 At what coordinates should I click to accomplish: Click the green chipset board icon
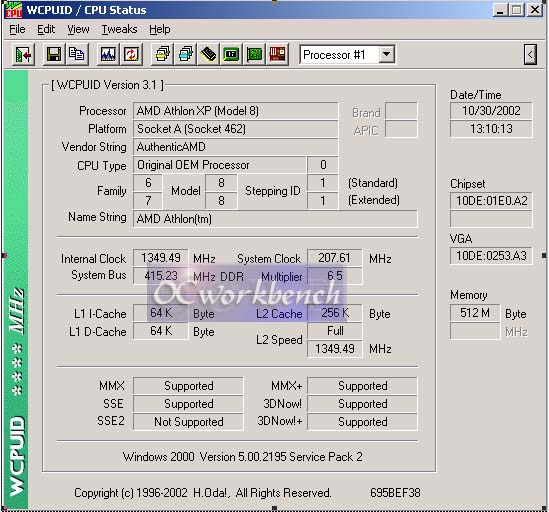(231, 54)
